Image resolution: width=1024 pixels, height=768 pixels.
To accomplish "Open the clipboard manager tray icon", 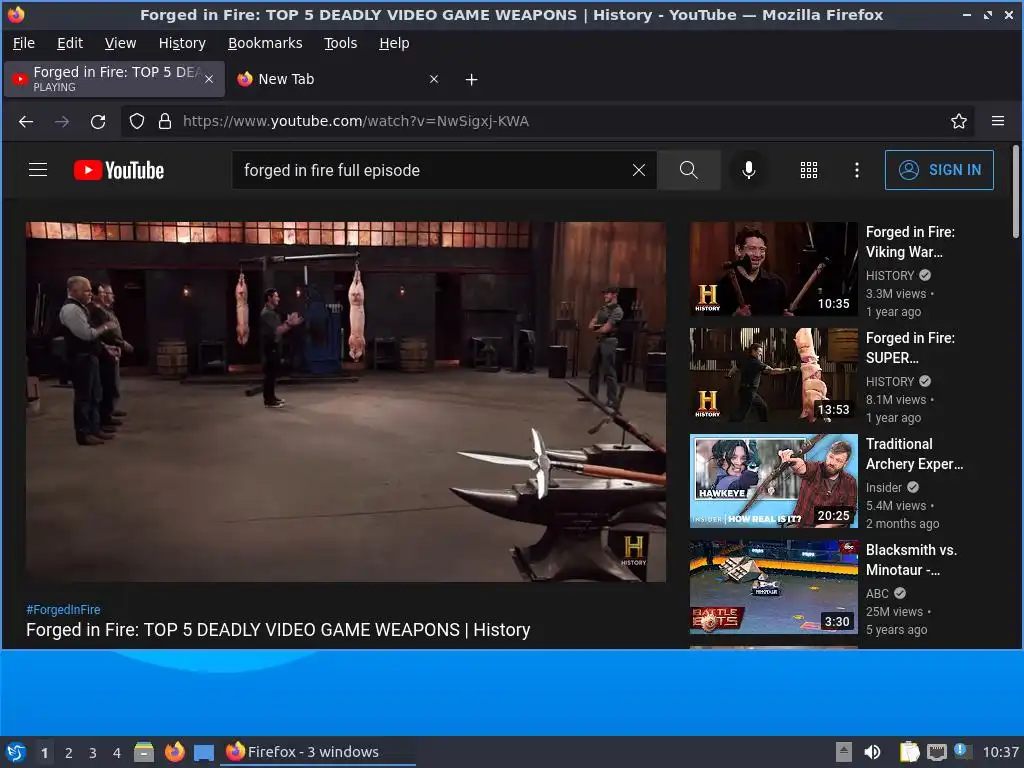I will (909, 752).
